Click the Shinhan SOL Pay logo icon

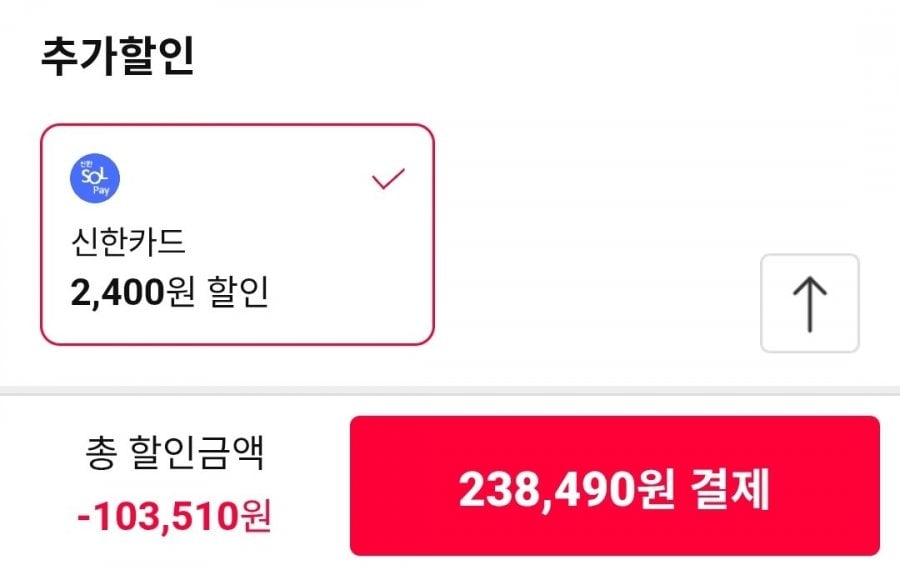[x=95, y=179]
